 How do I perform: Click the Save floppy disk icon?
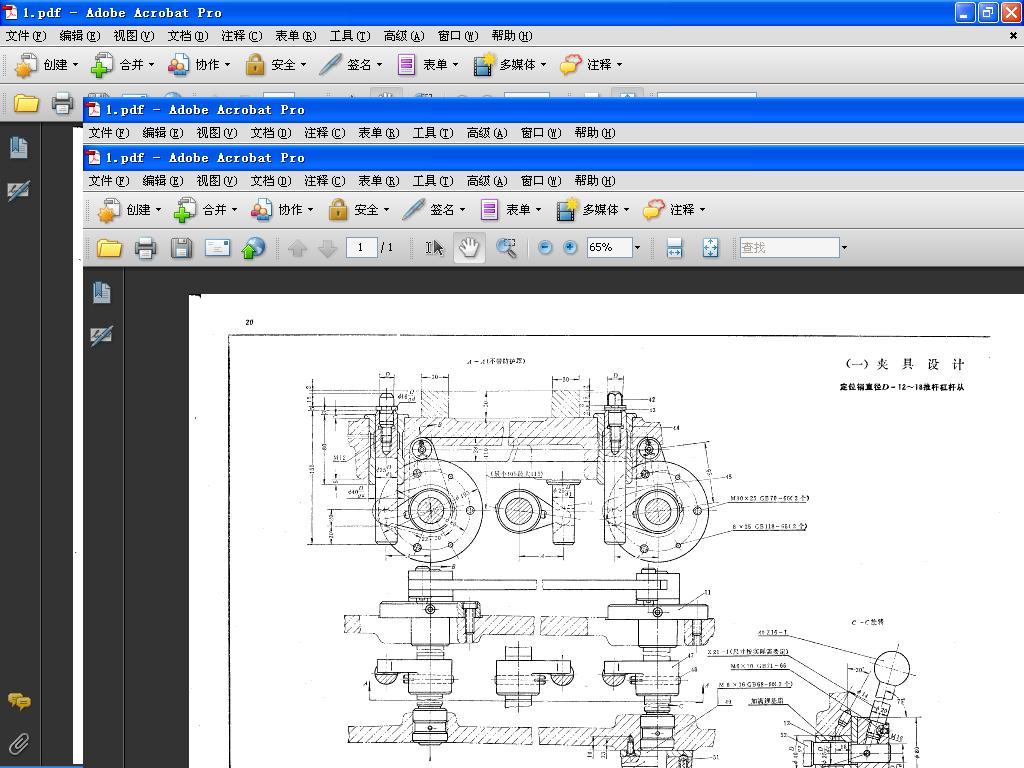[181, 248]
